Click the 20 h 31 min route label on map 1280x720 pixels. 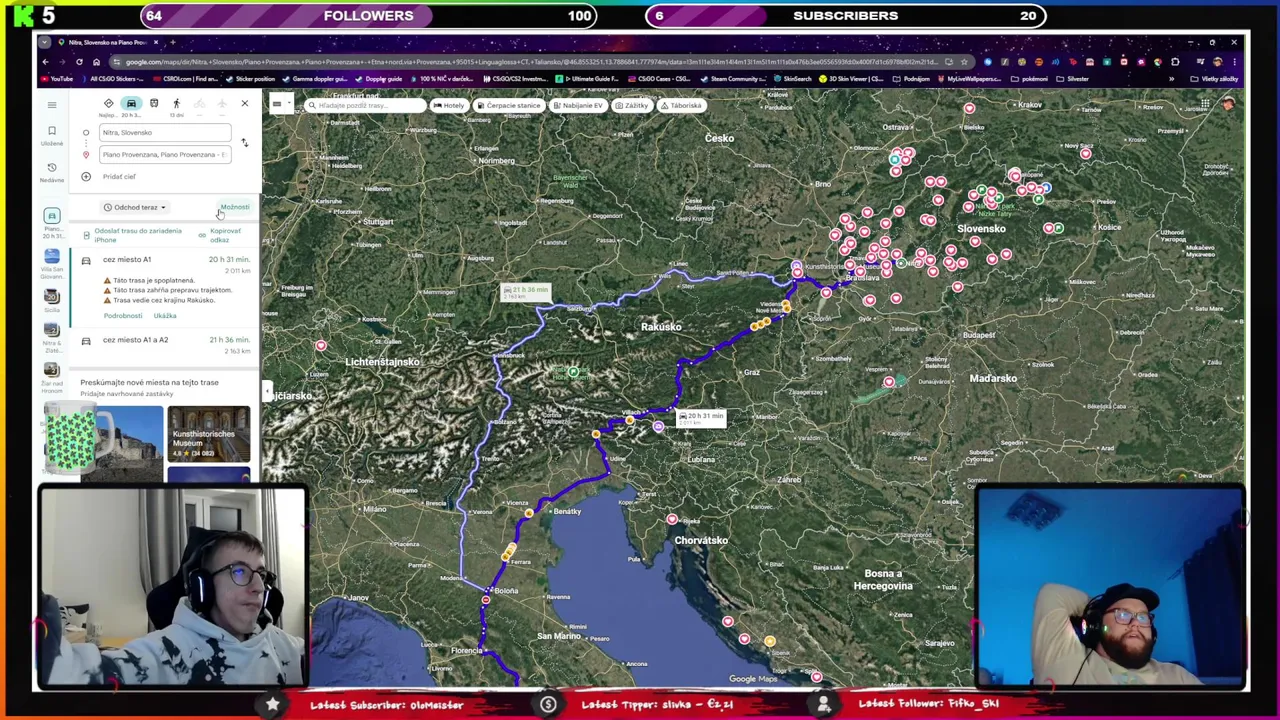click(700, 418)
